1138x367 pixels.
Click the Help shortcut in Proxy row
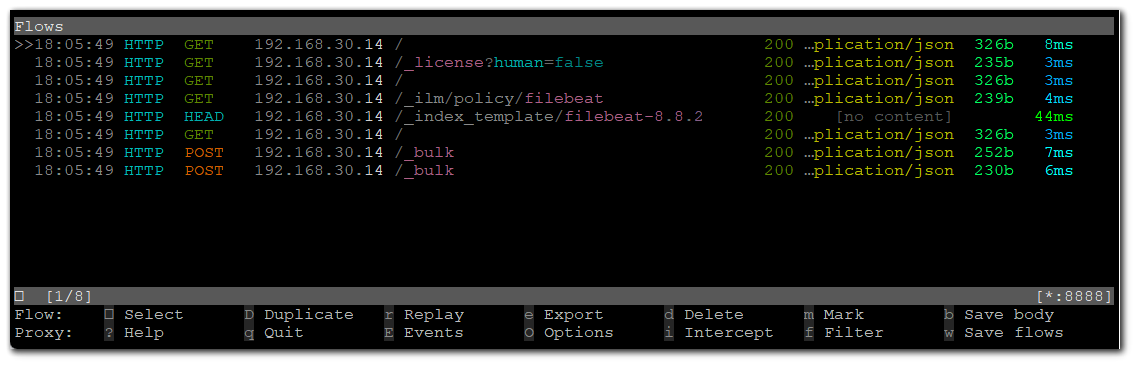click(144, 333)
